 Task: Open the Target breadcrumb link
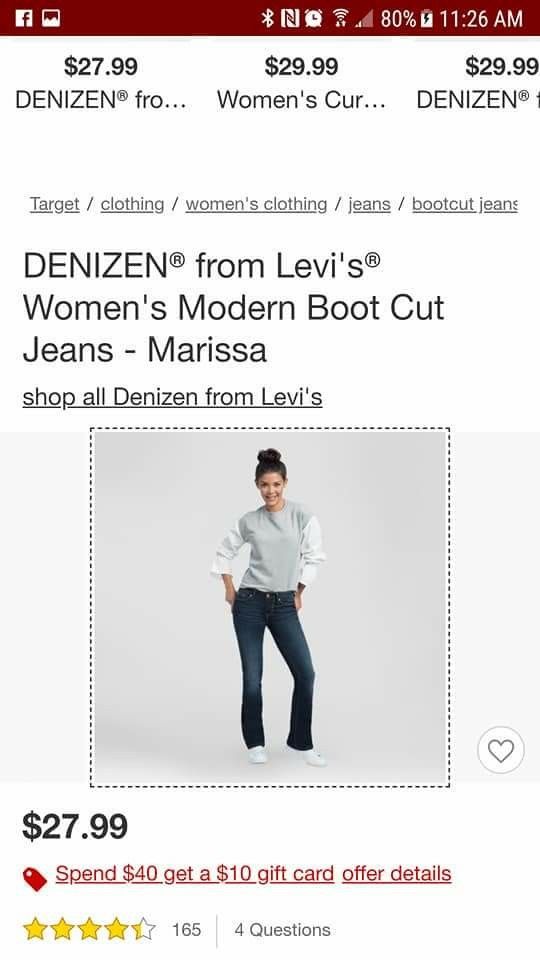[x=54, y=204]
